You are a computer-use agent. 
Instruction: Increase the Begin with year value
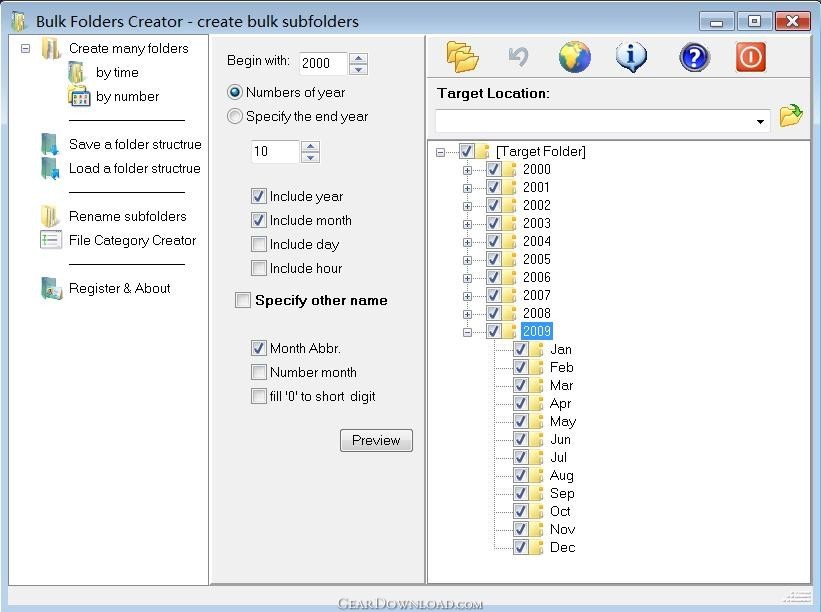[359, 58]
